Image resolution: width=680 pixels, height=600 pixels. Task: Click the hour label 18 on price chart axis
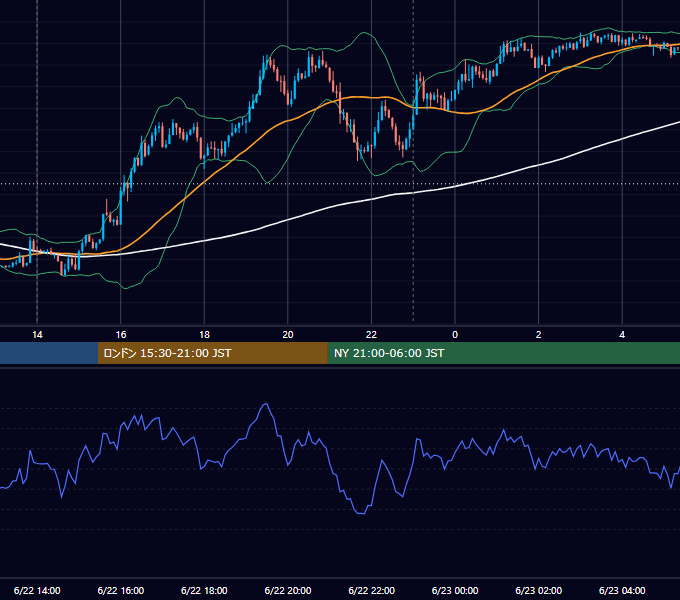point(204,335)
